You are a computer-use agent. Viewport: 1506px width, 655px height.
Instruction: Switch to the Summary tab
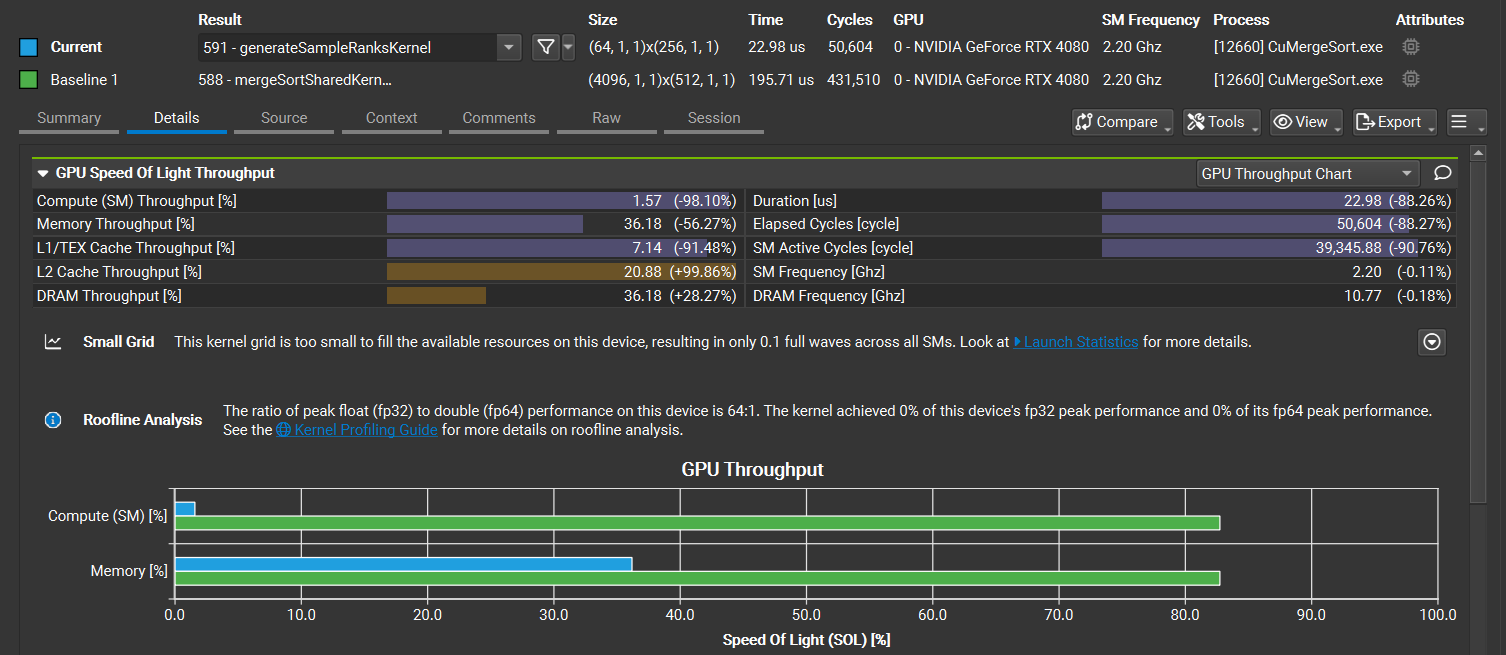[68, 117]
